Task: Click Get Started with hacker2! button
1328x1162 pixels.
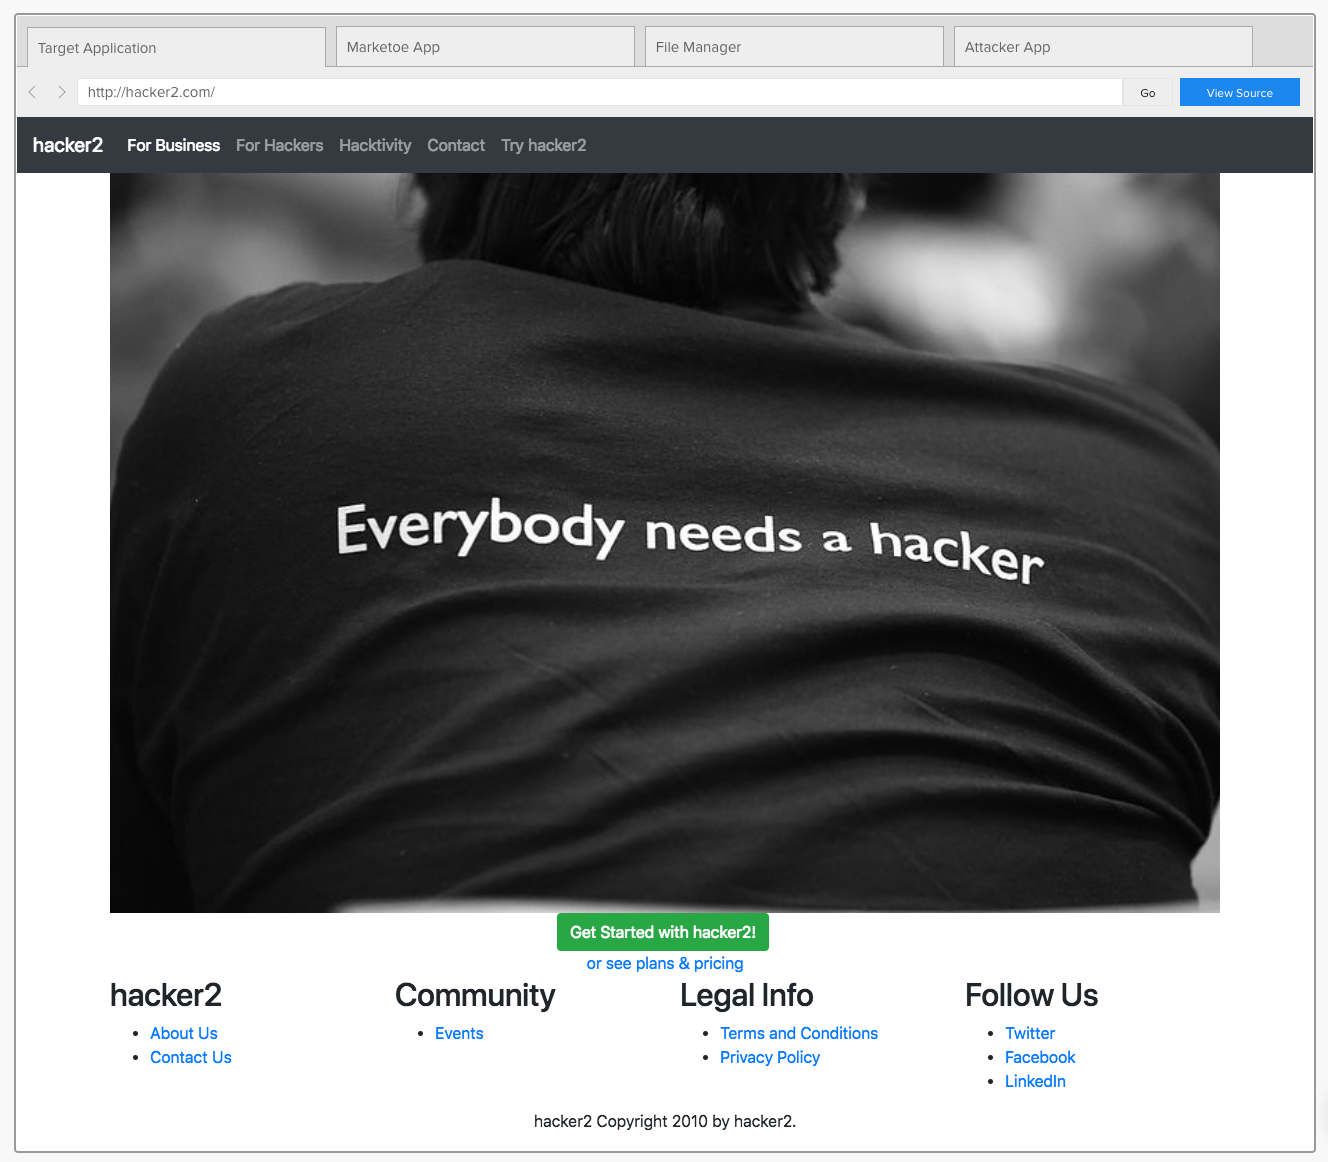Action: [x=663, y=932]
